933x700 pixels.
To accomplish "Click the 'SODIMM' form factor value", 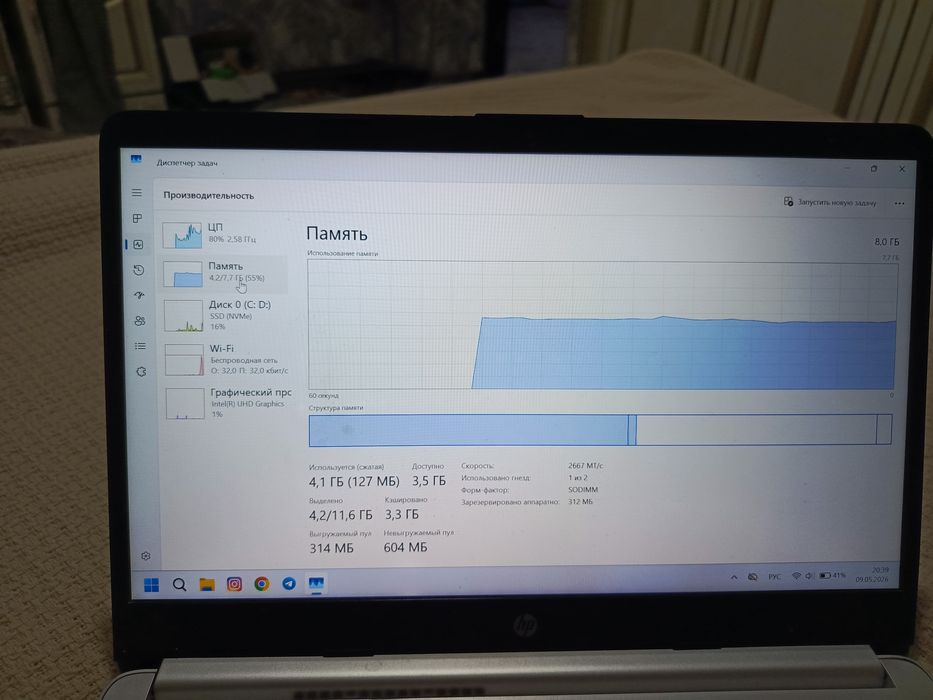I will (x=583, y=490).
